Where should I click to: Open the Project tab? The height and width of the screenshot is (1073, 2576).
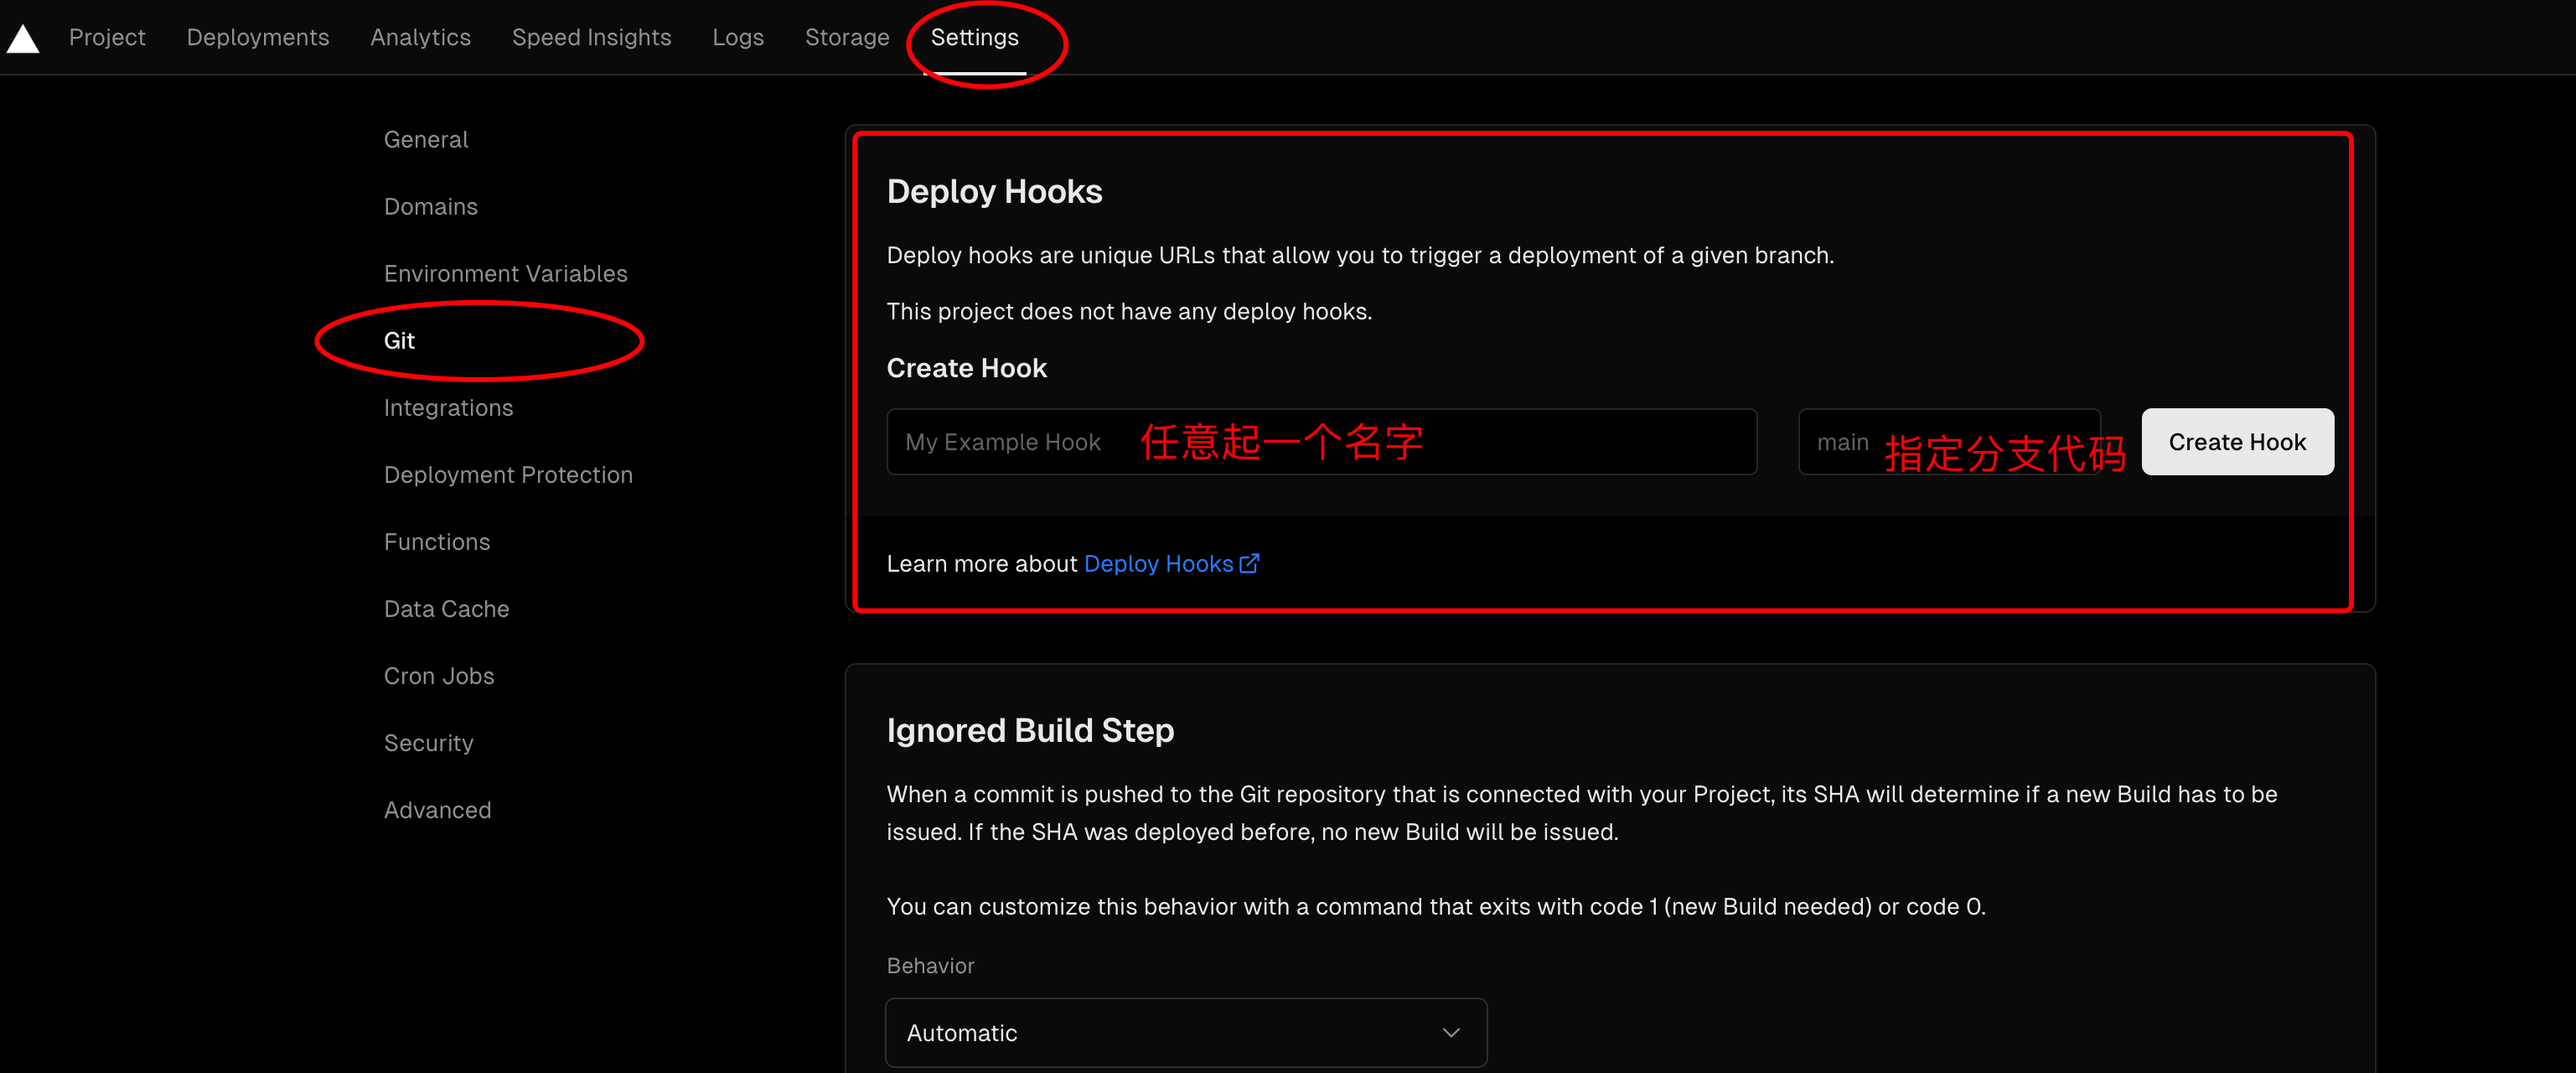[107, 37]
